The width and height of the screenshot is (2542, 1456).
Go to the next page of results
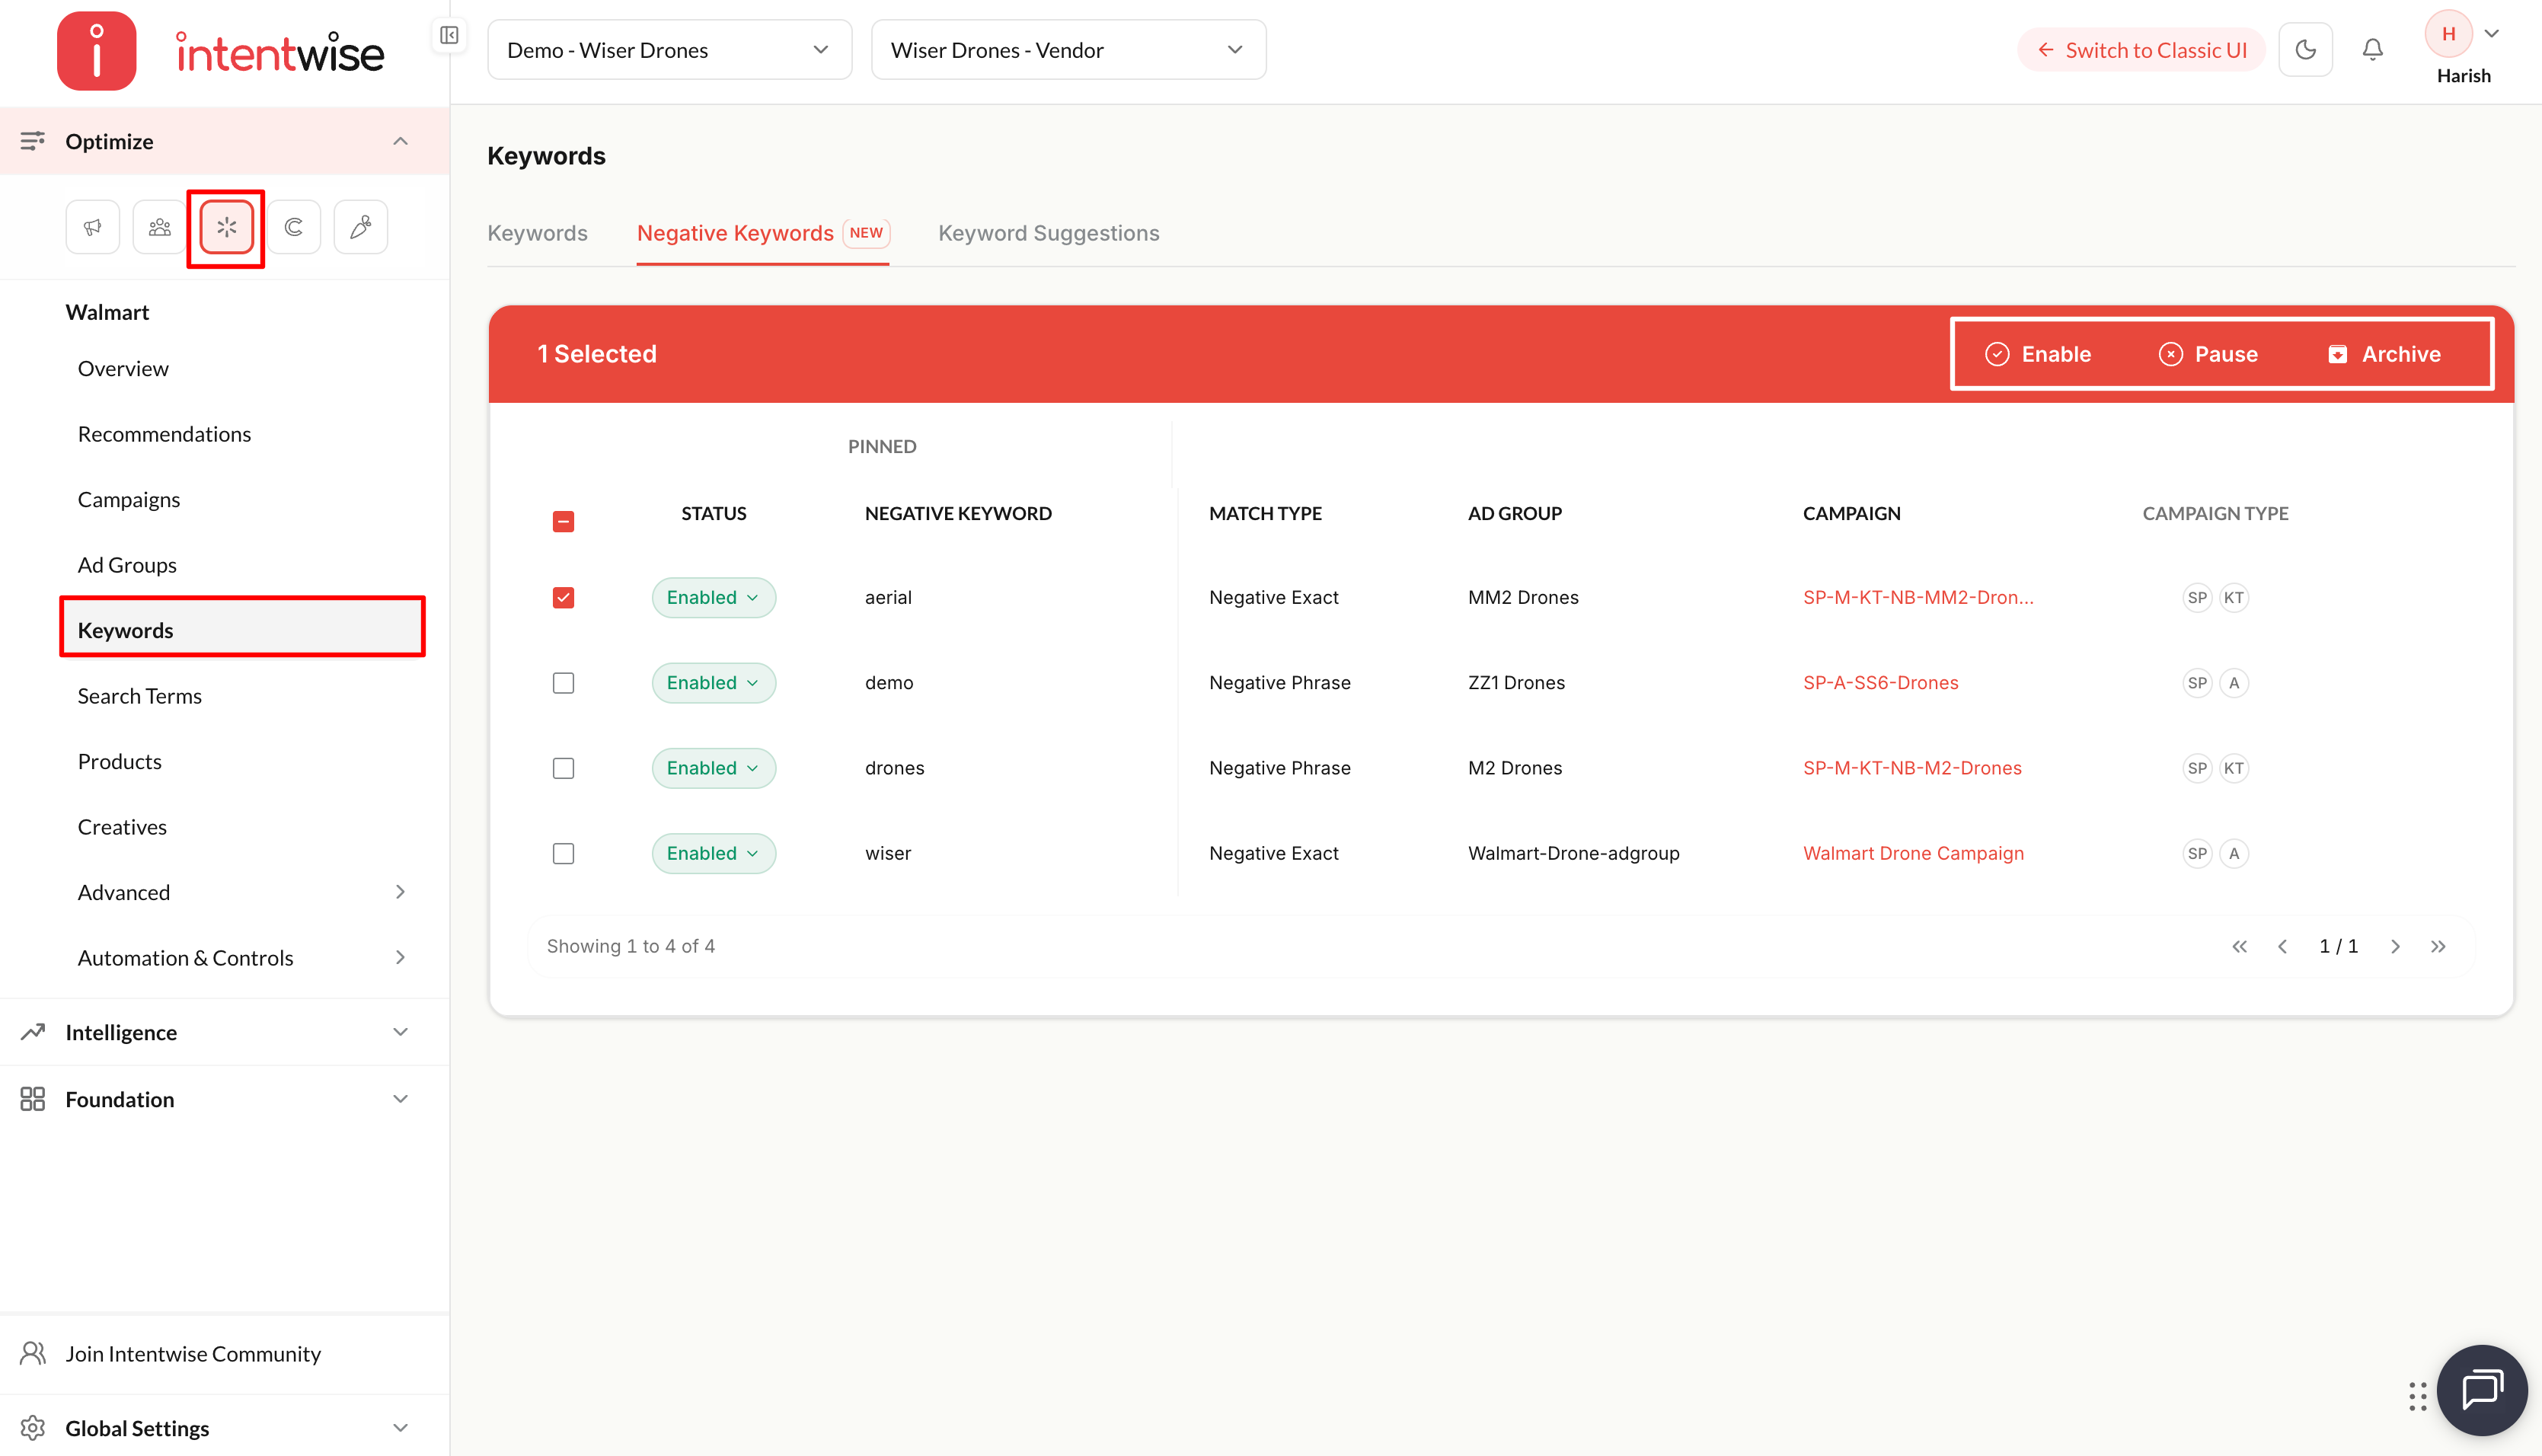(2396, 946)
